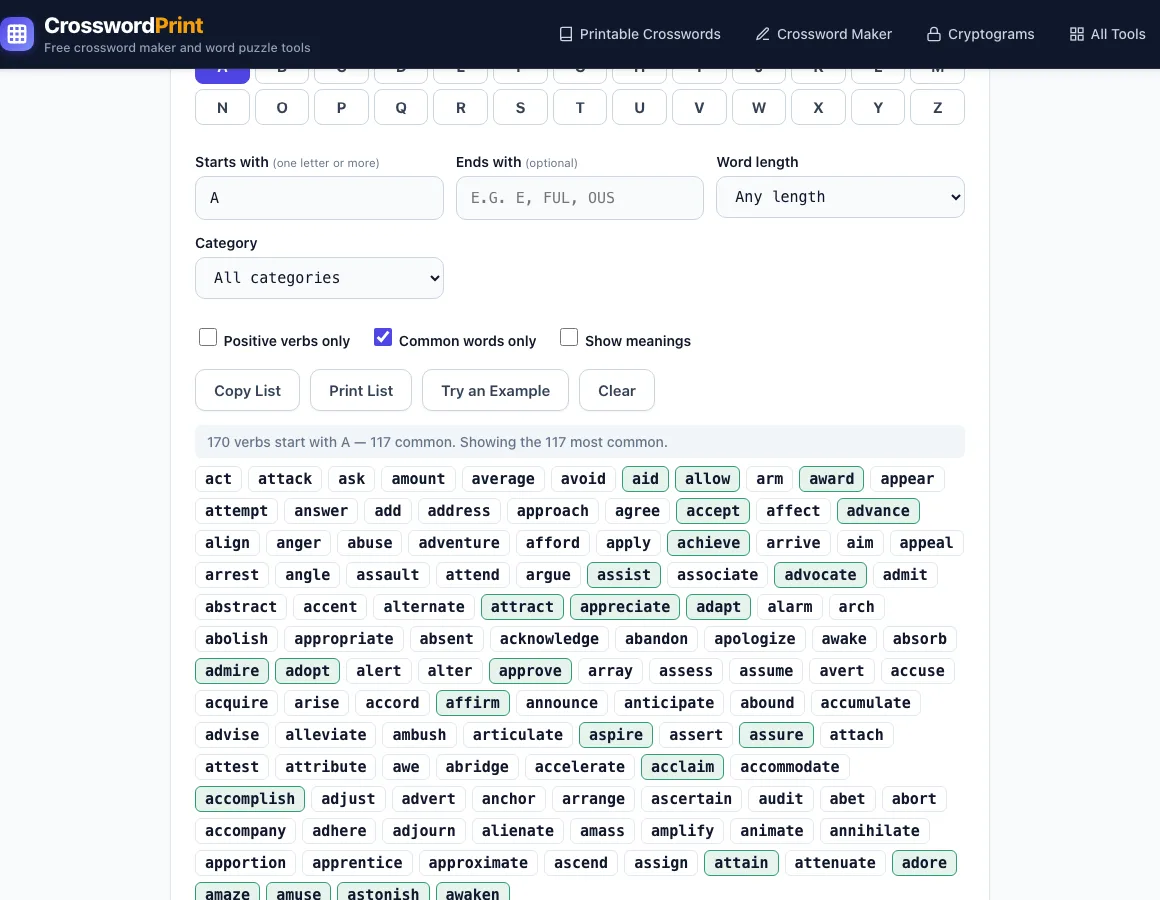This screenshot has width=1160, height=900.
Task: Click the word chip 'accumulate'
Action: click(x=866, y=703)
